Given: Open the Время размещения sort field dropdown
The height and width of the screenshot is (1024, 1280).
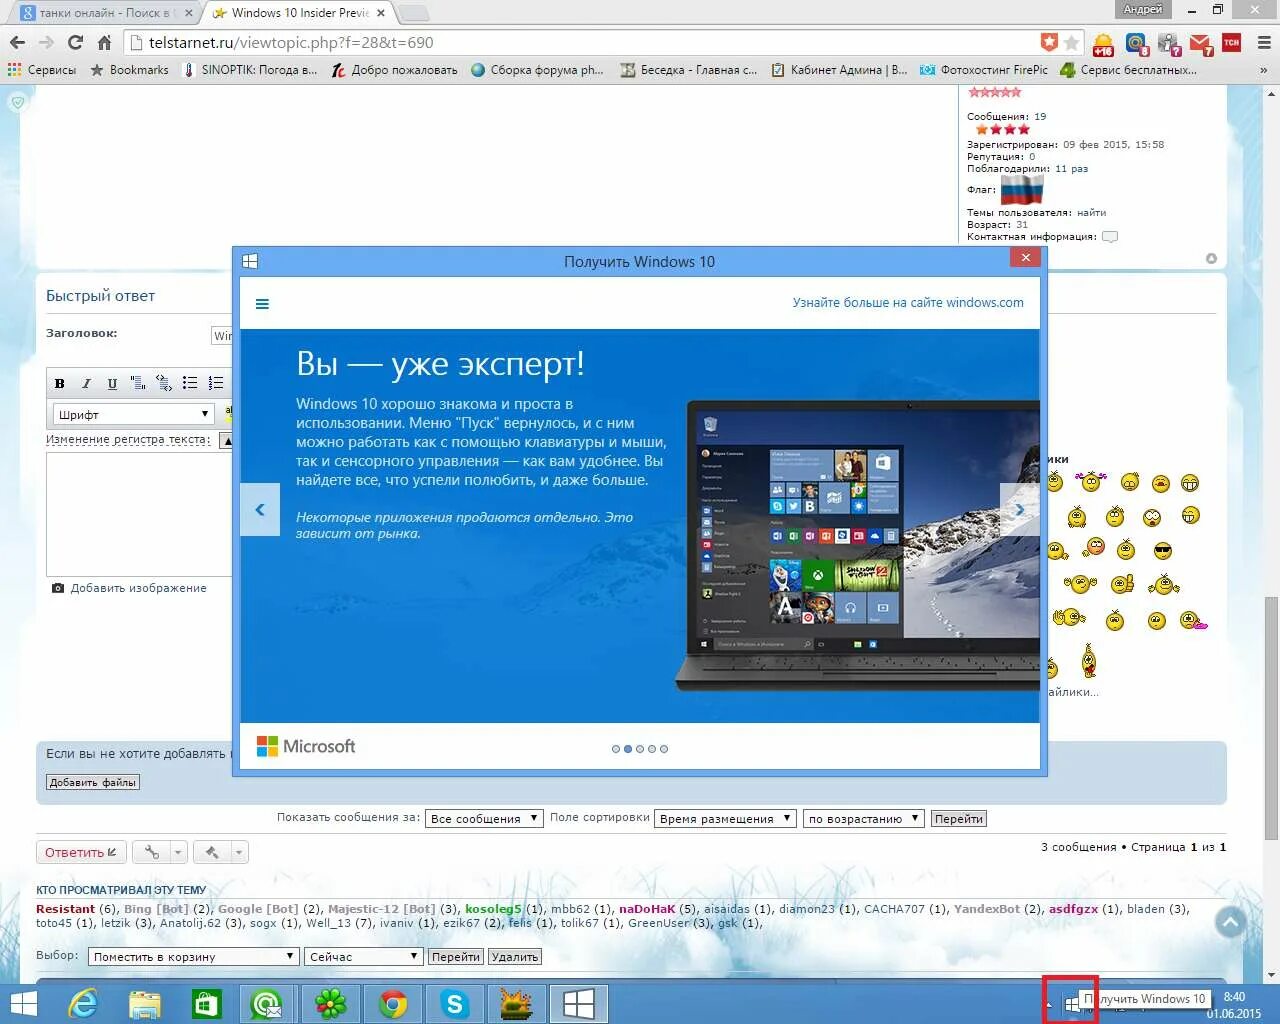Looking at the screenshot, I should coord(725,818).
